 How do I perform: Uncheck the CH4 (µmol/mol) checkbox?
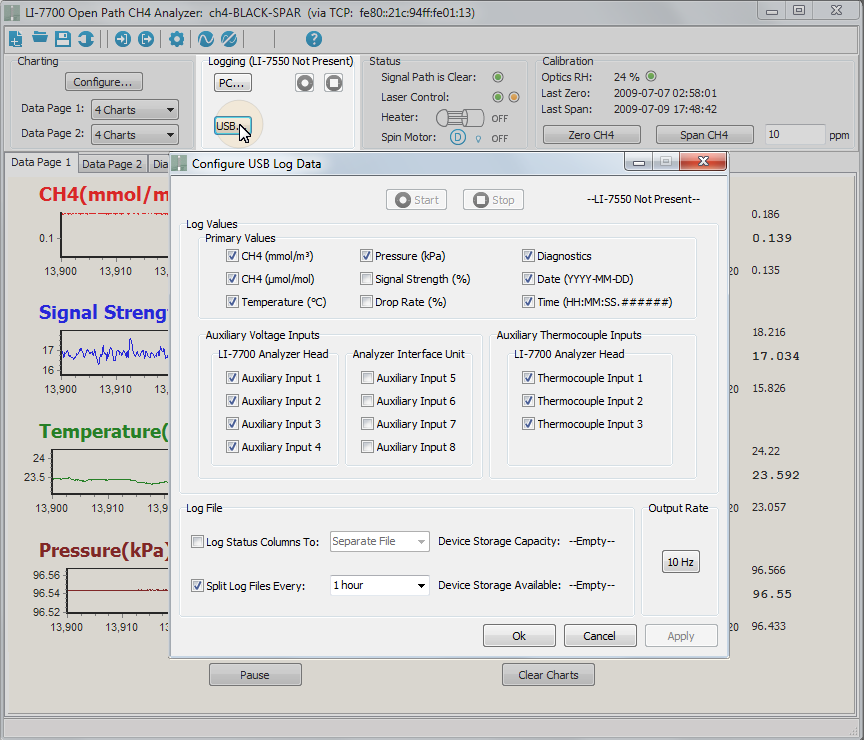232,279
